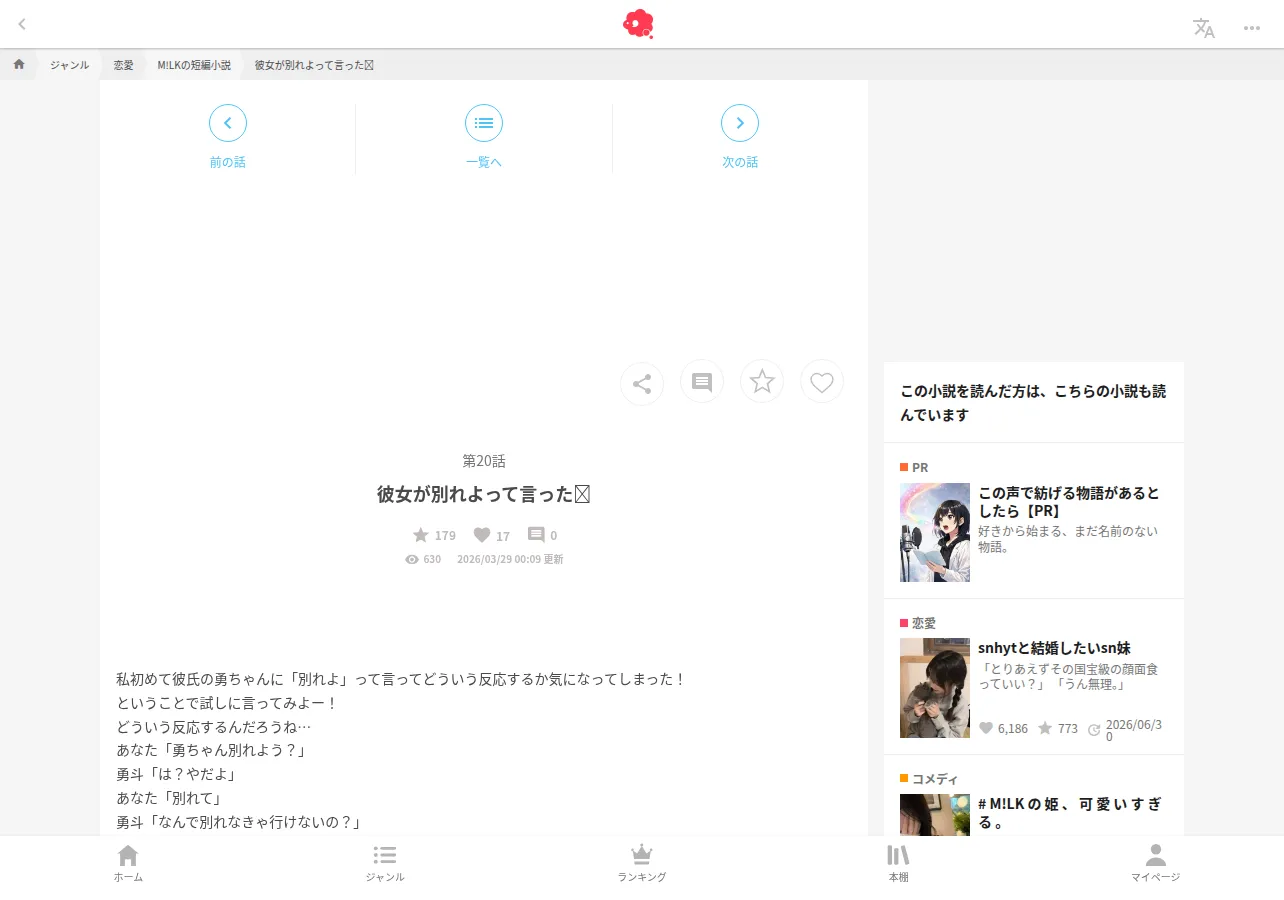The image size is (1284, 900).
Task: Click the sidebar date 2026/06/30
Action: (1125, 730)
